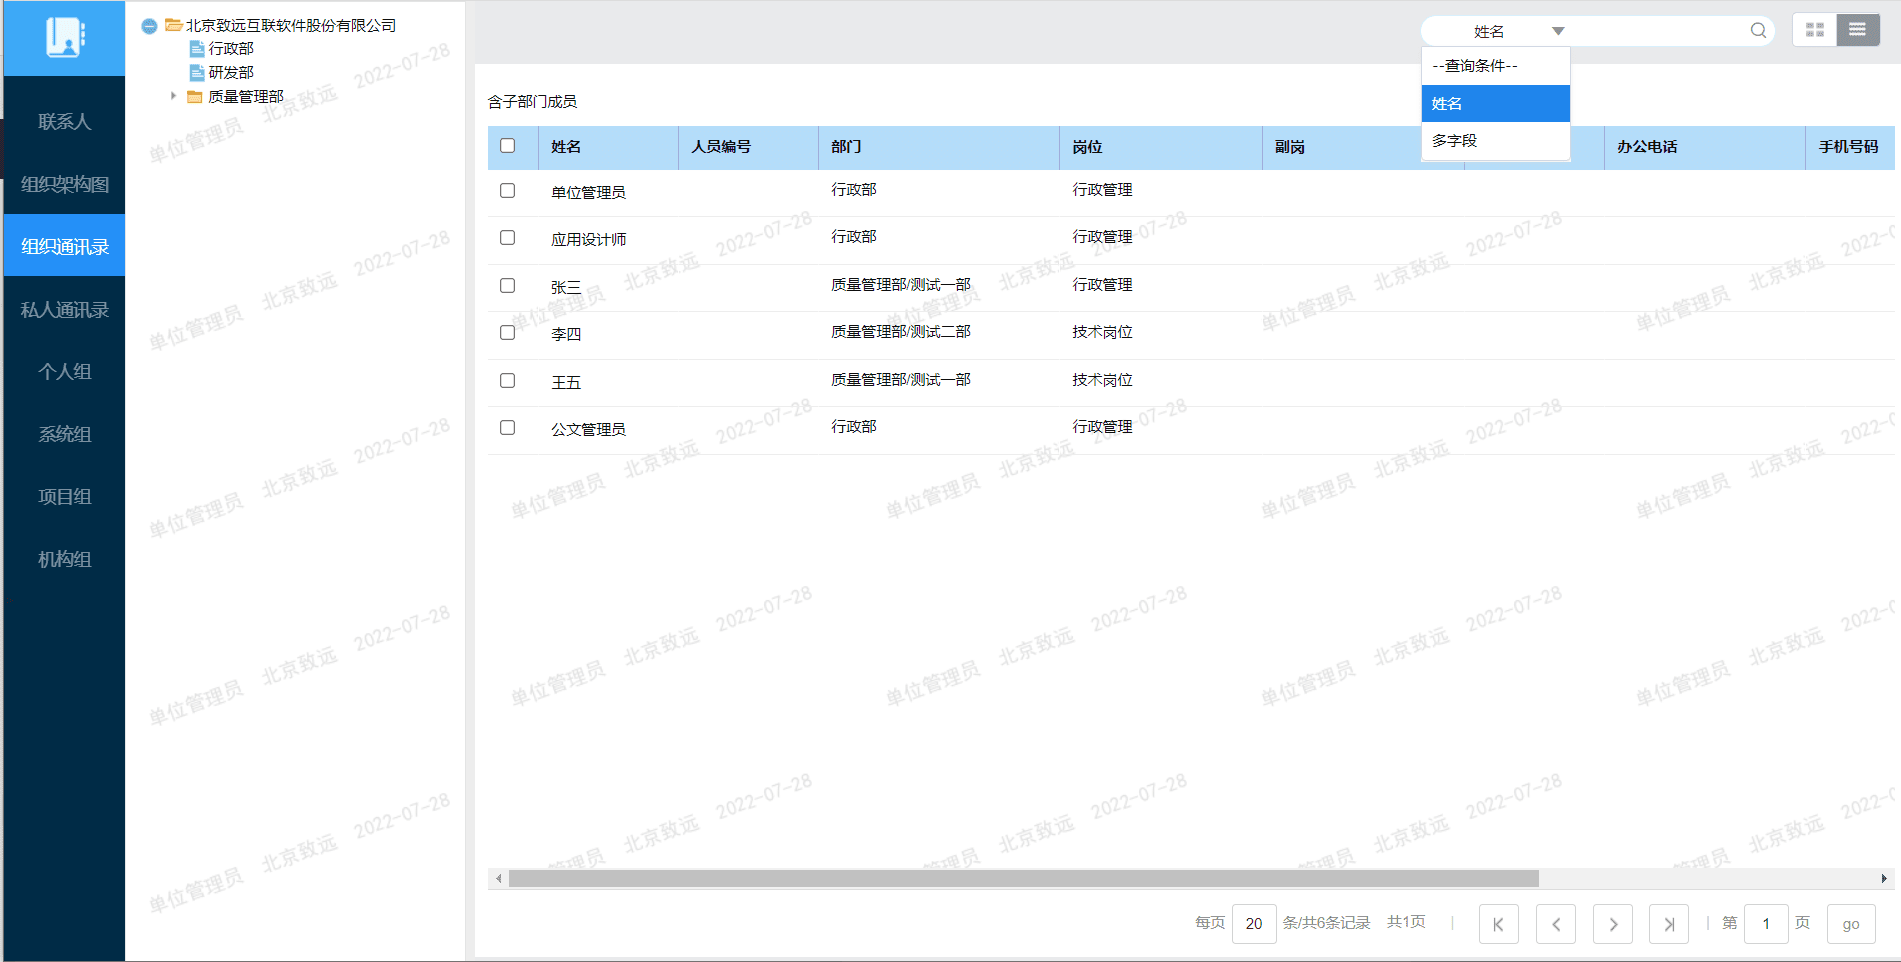Click the 含子部门成员 label

click(x=532, y=102)
